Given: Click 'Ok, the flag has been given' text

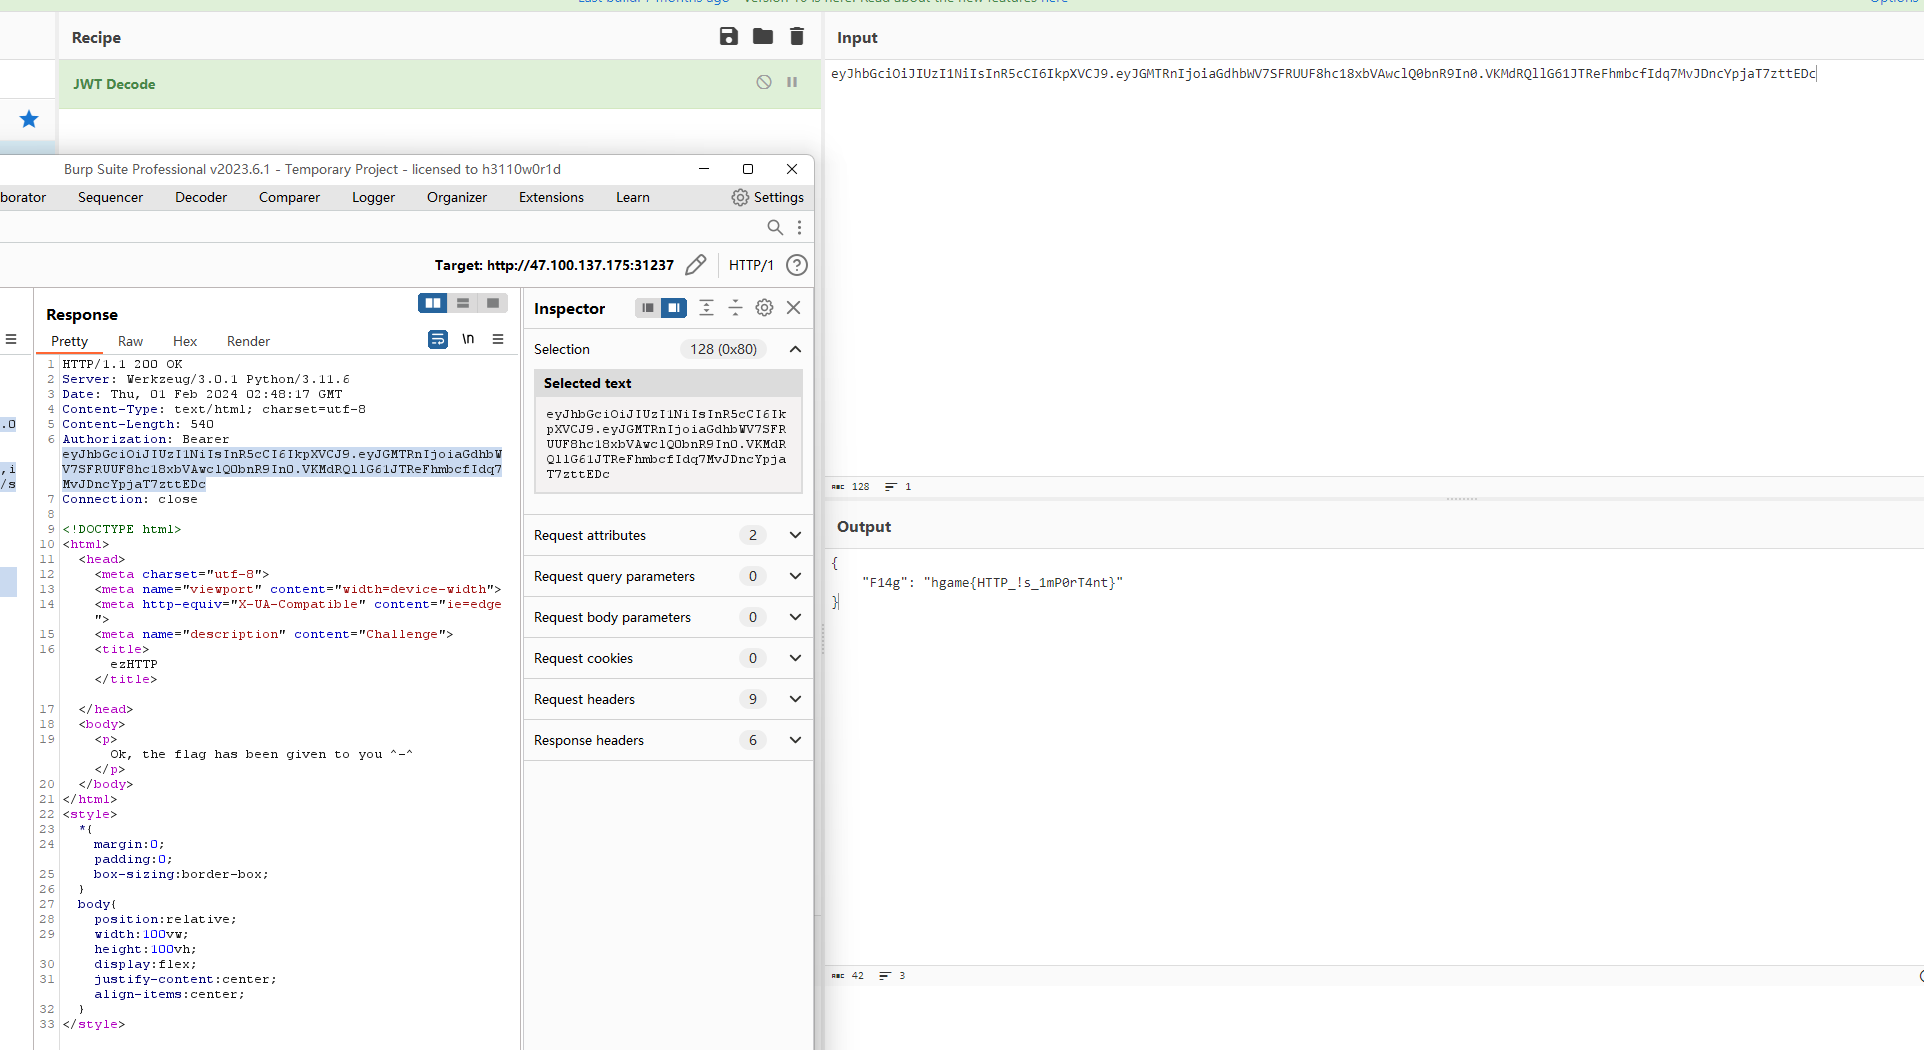Looking at the screenshot, I should pos(261,754).
